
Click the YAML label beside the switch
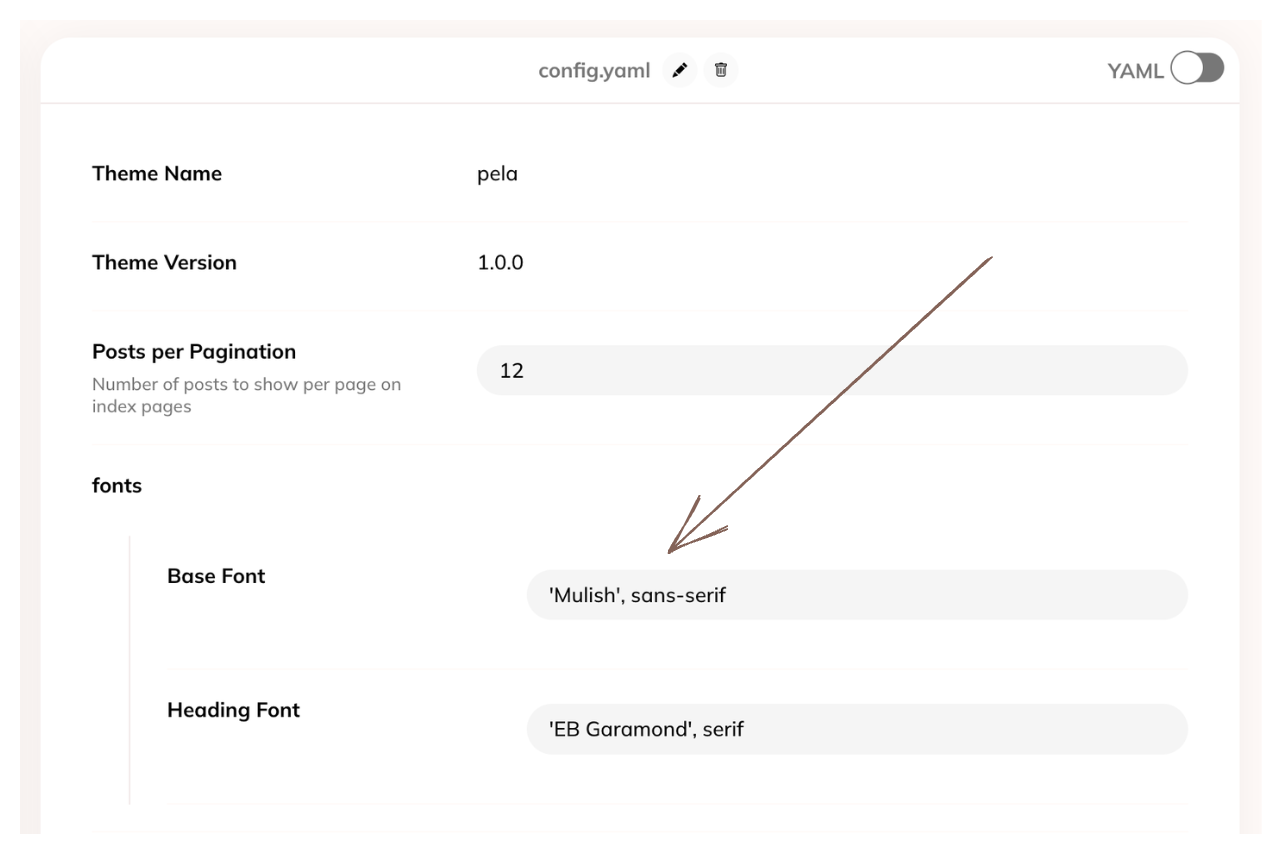[x=1135, y=71]
